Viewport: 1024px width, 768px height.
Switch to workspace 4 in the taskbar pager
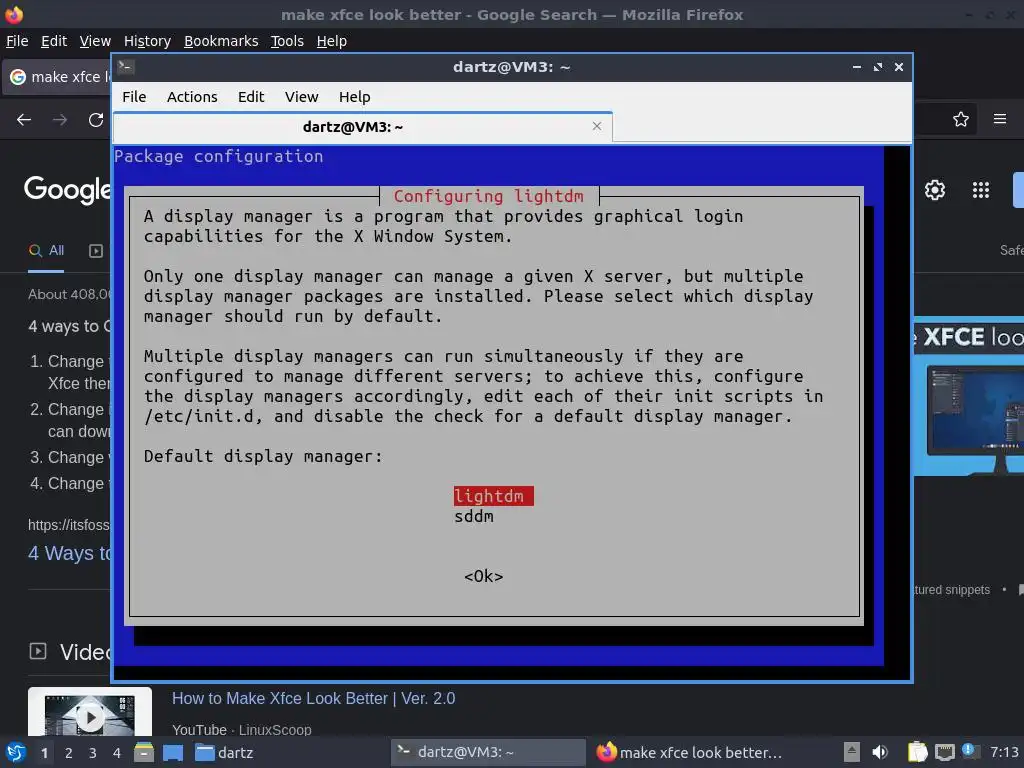[117, 753]
